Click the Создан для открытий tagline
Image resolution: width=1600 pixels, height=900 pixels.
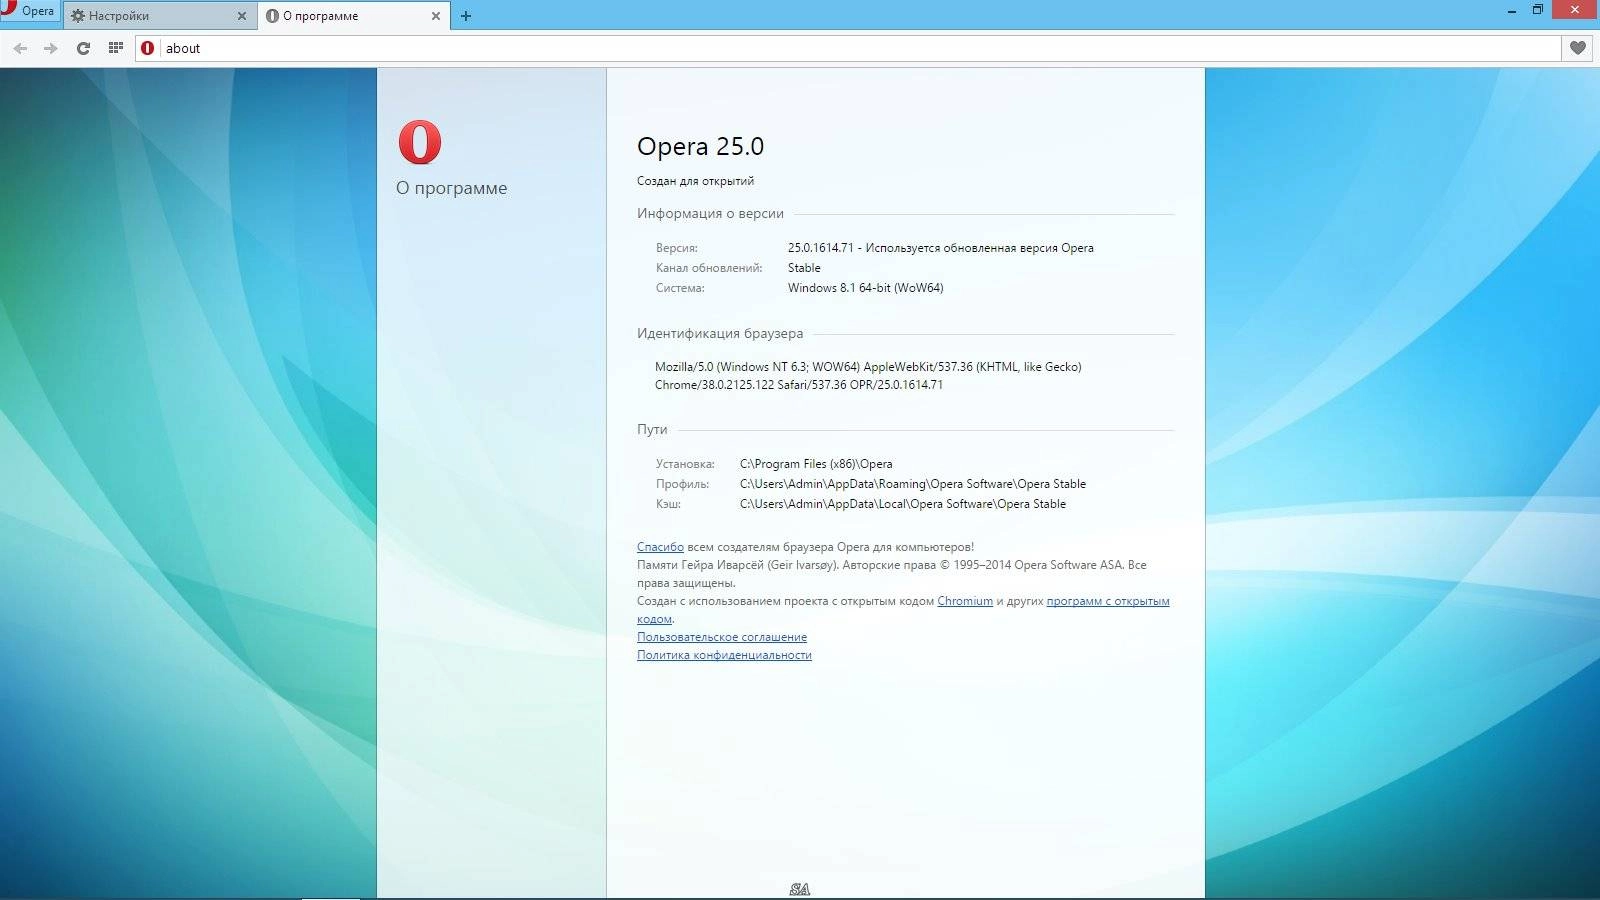pos(695,181)
